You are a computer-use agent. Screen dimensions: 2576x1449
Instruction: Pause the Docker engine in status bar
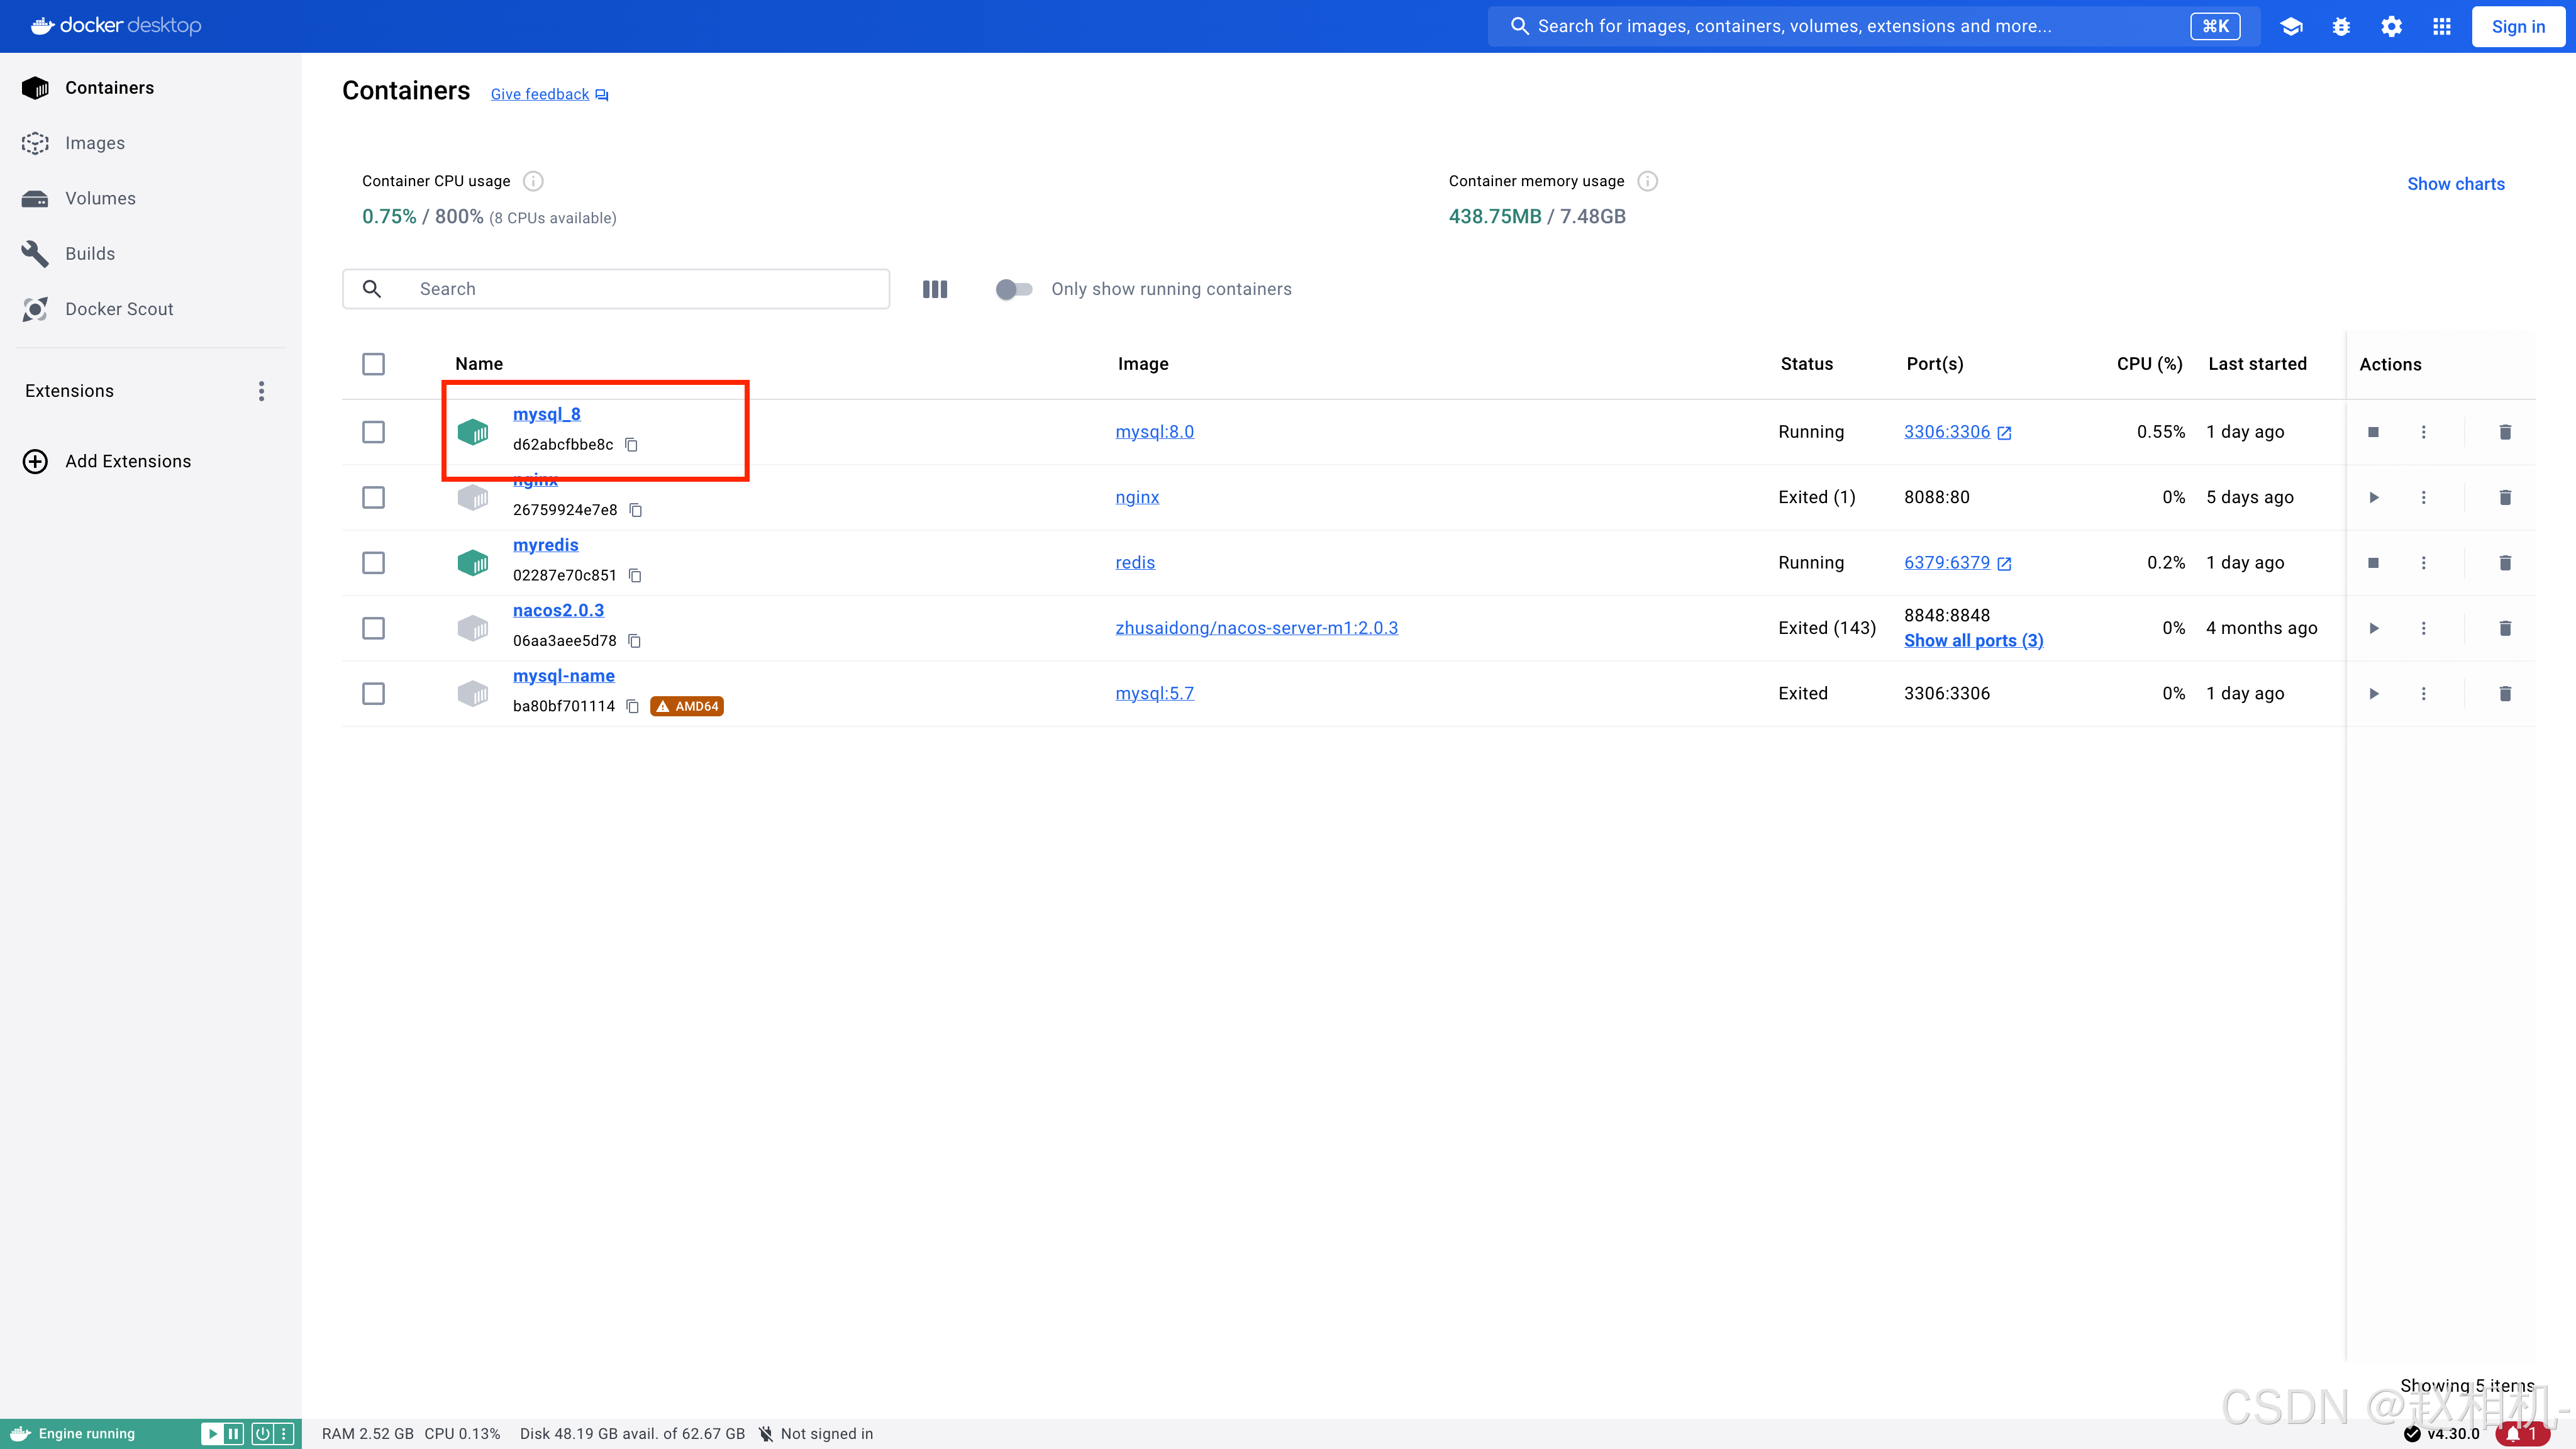[x=233, y=1434]
